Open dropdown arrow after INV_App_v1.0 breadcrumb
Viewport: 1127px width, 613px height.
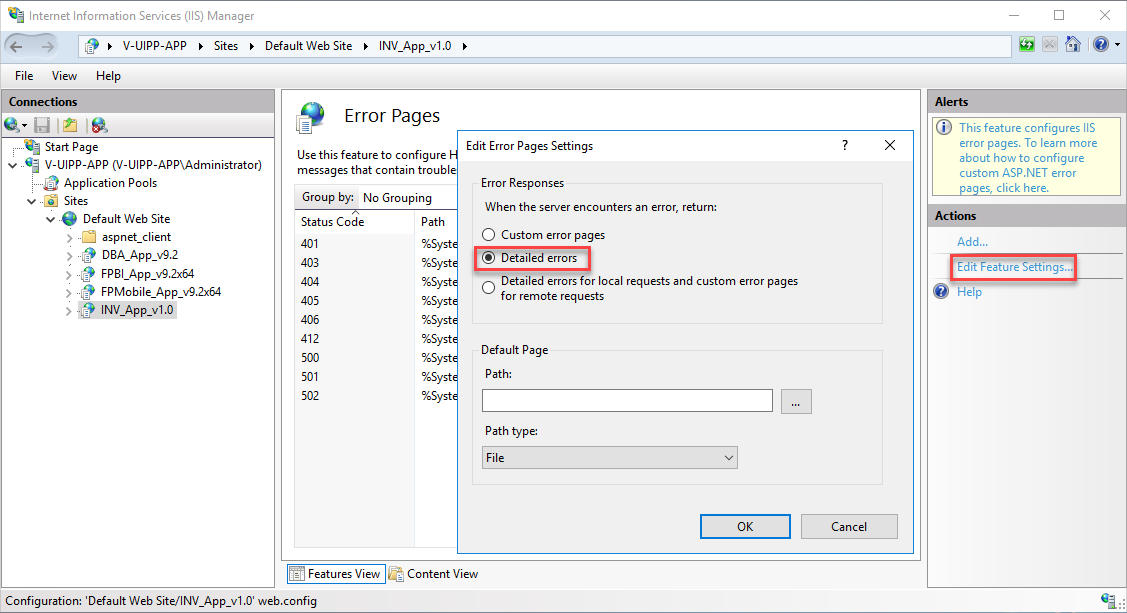coord(465,46)
